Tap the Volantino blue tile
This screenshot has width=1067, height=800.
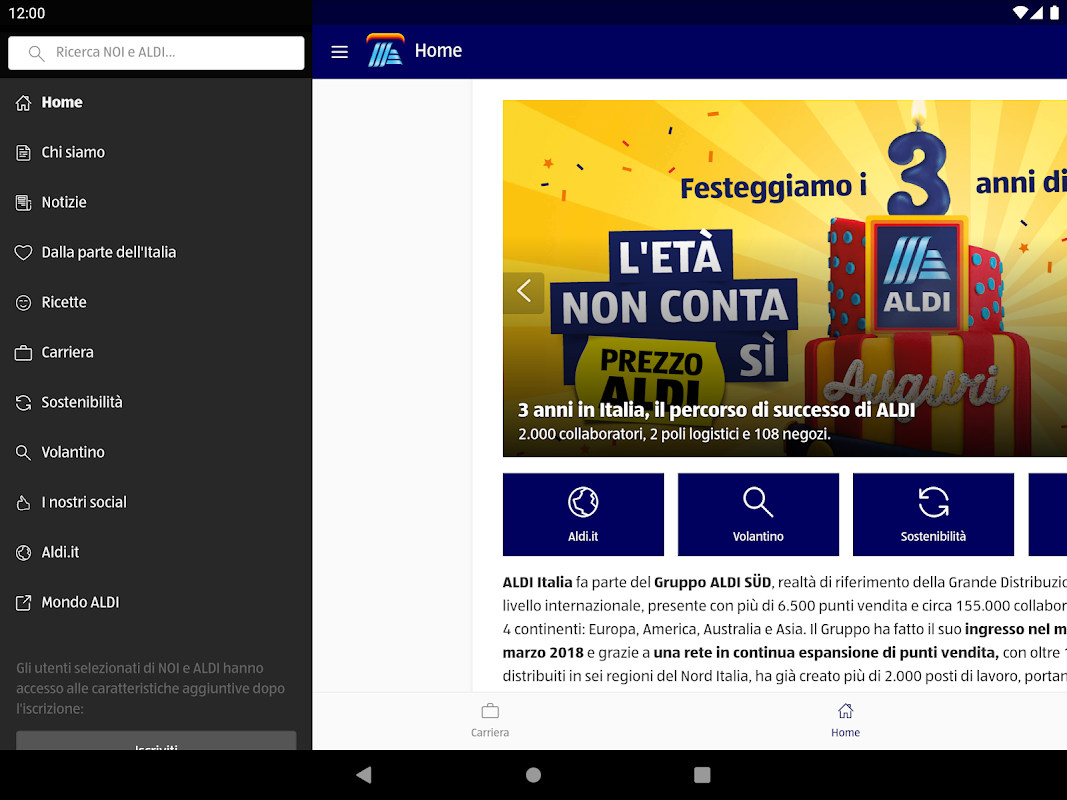click(x=758, y=514)
